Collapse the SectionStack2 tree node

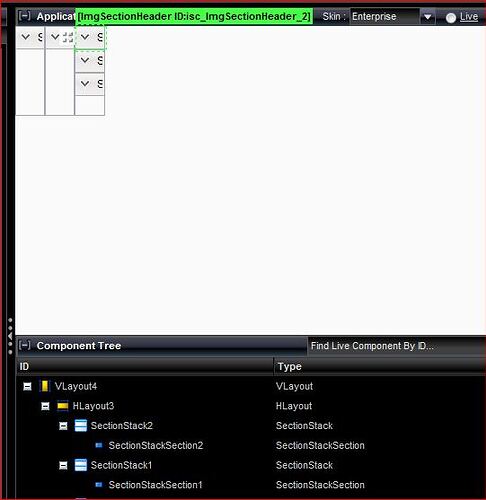(63, 426)
